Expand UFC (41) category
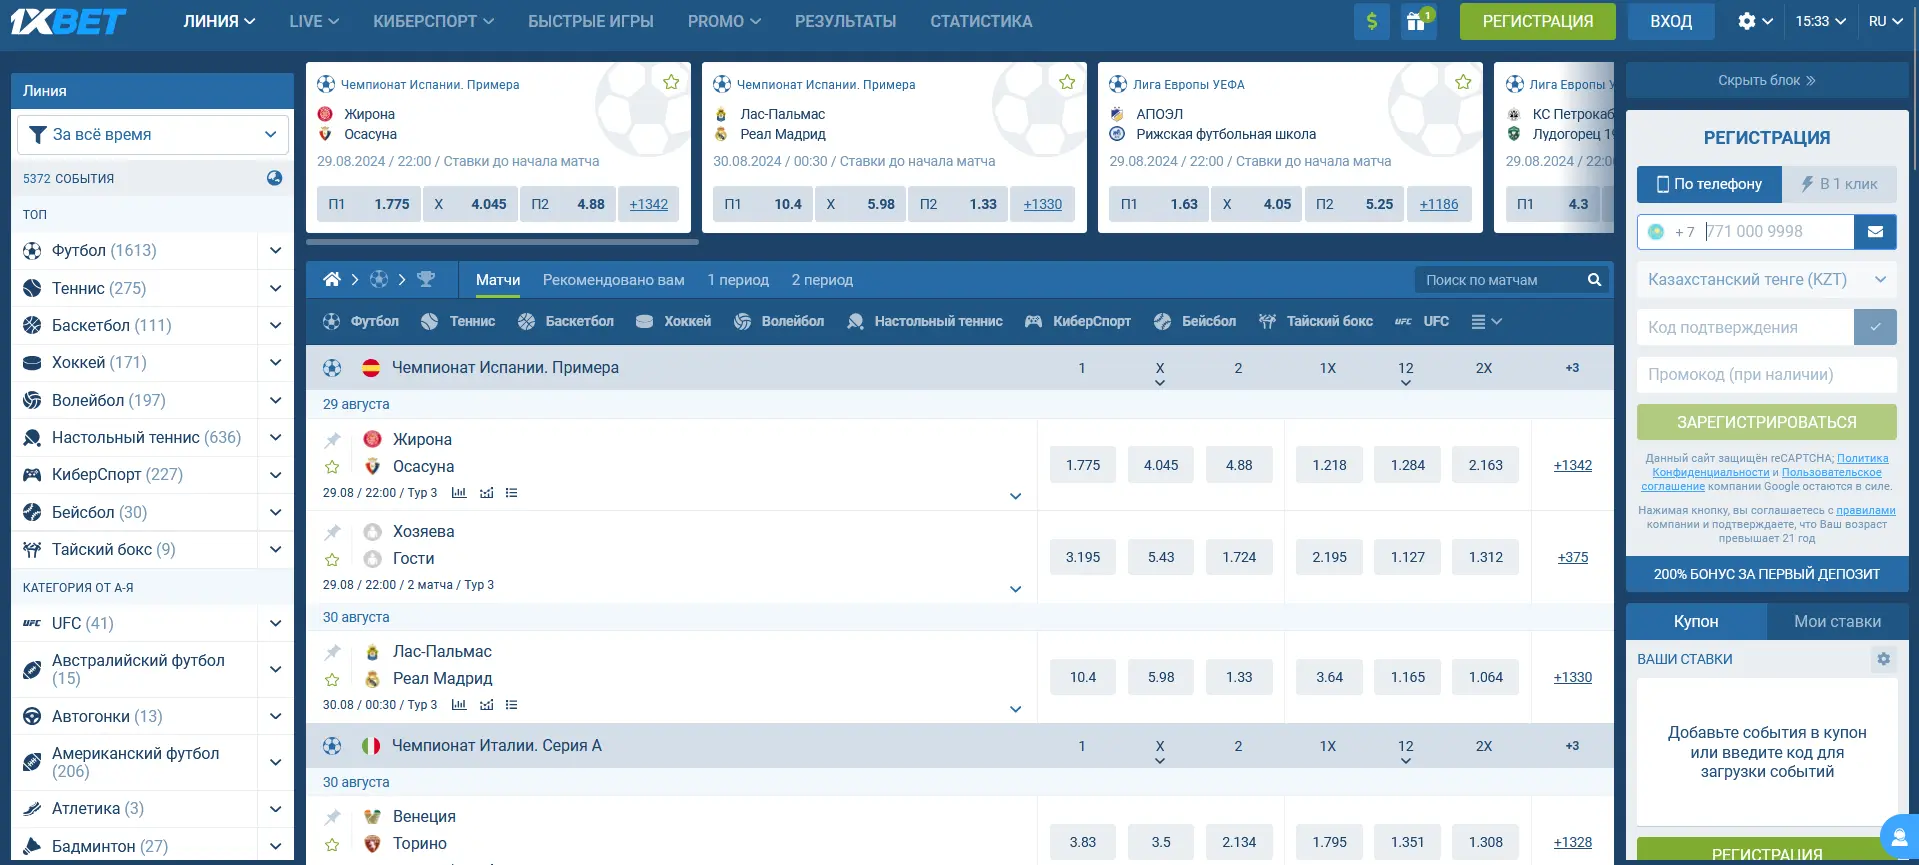 pyautogui.click(x=275, y=623)
